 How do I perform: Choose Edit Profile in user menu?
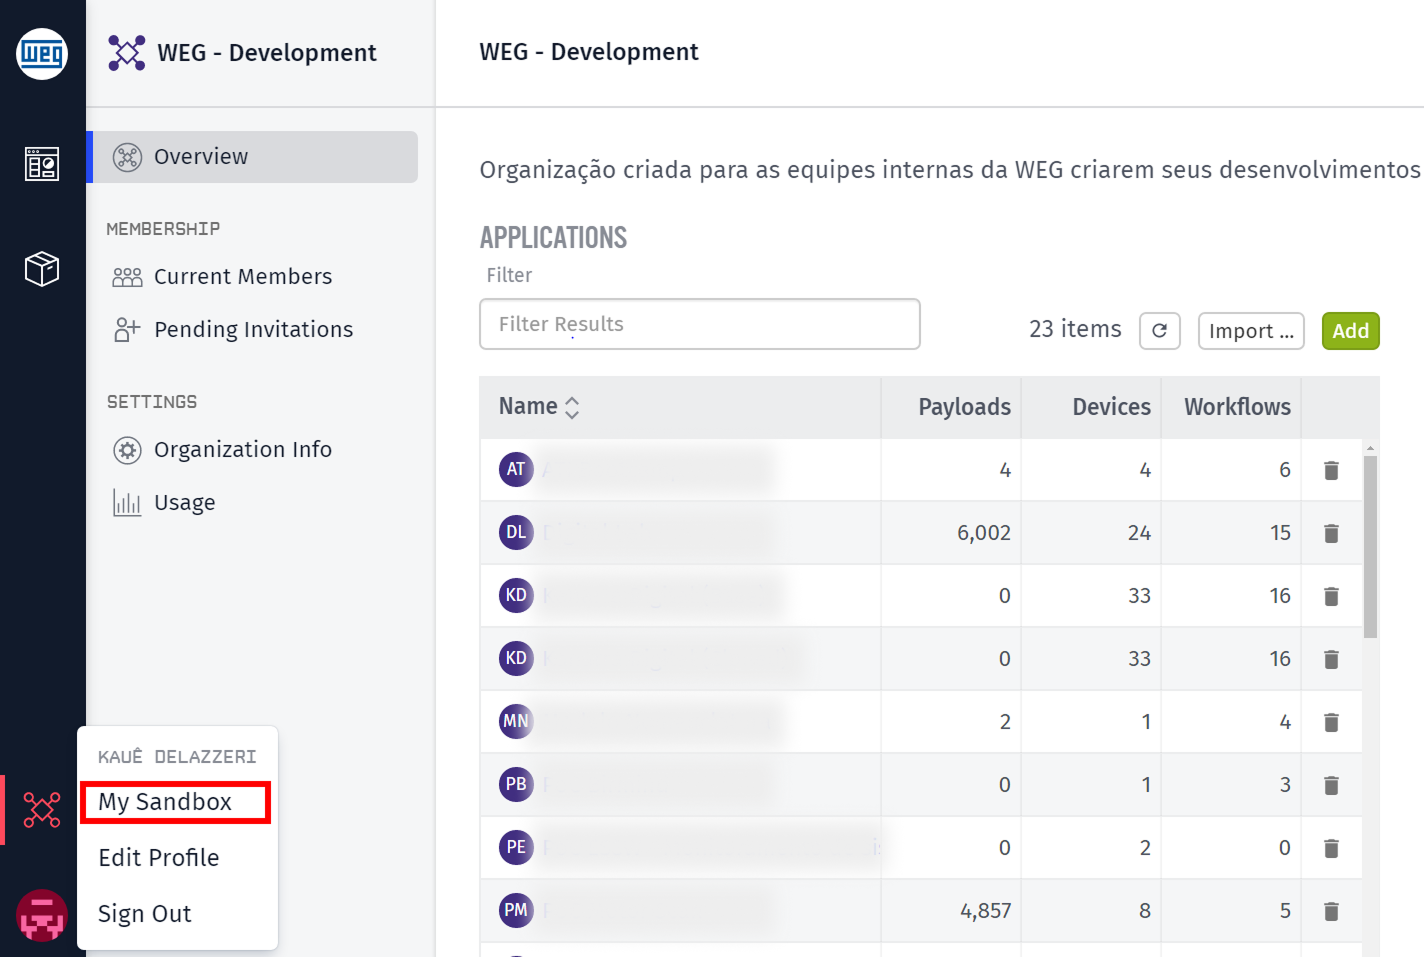(x=159, y=858)
